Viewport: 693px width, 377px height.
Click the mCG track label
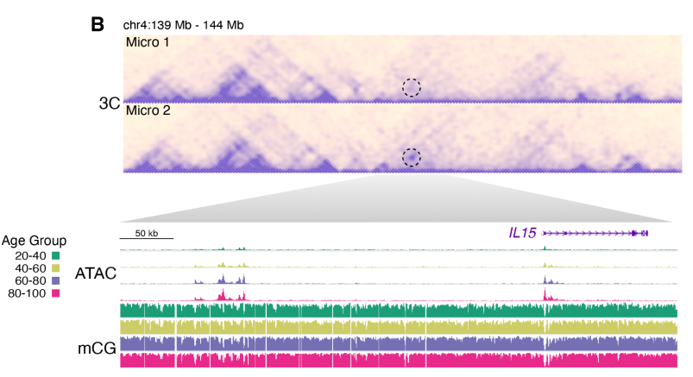click(97, 348)
